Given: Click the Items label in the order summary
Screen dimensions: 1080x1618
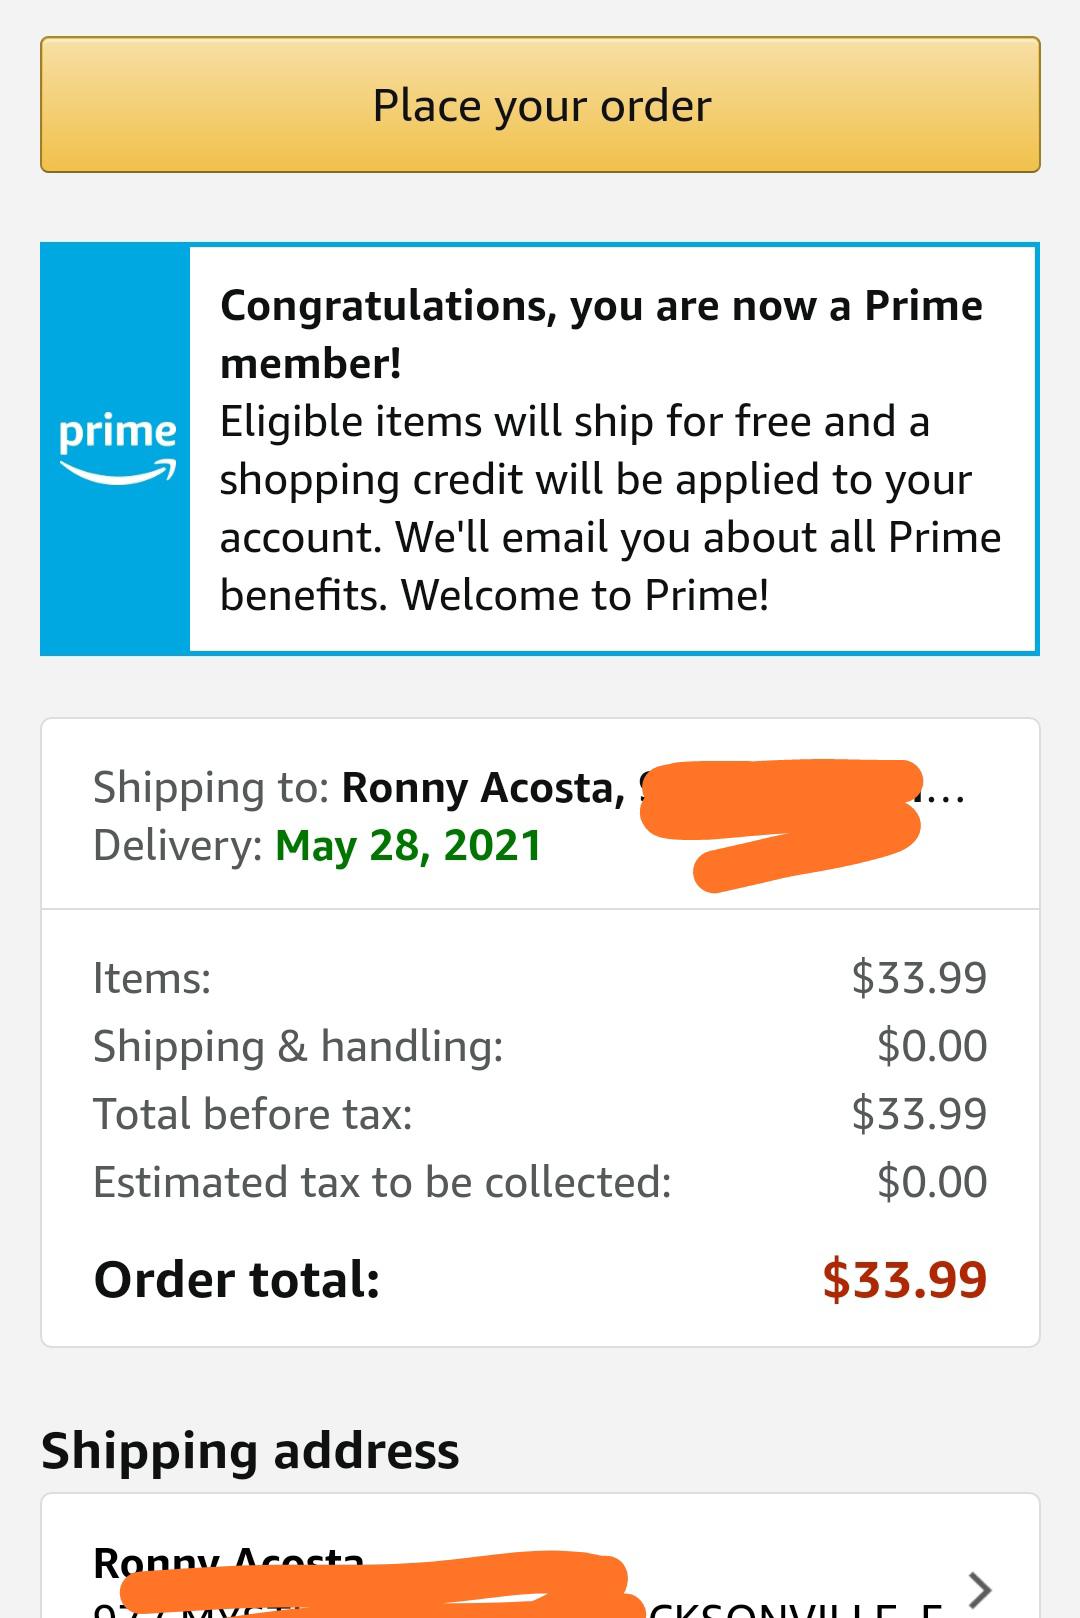Looking at the screenshot, I should (x=152, y=978).
